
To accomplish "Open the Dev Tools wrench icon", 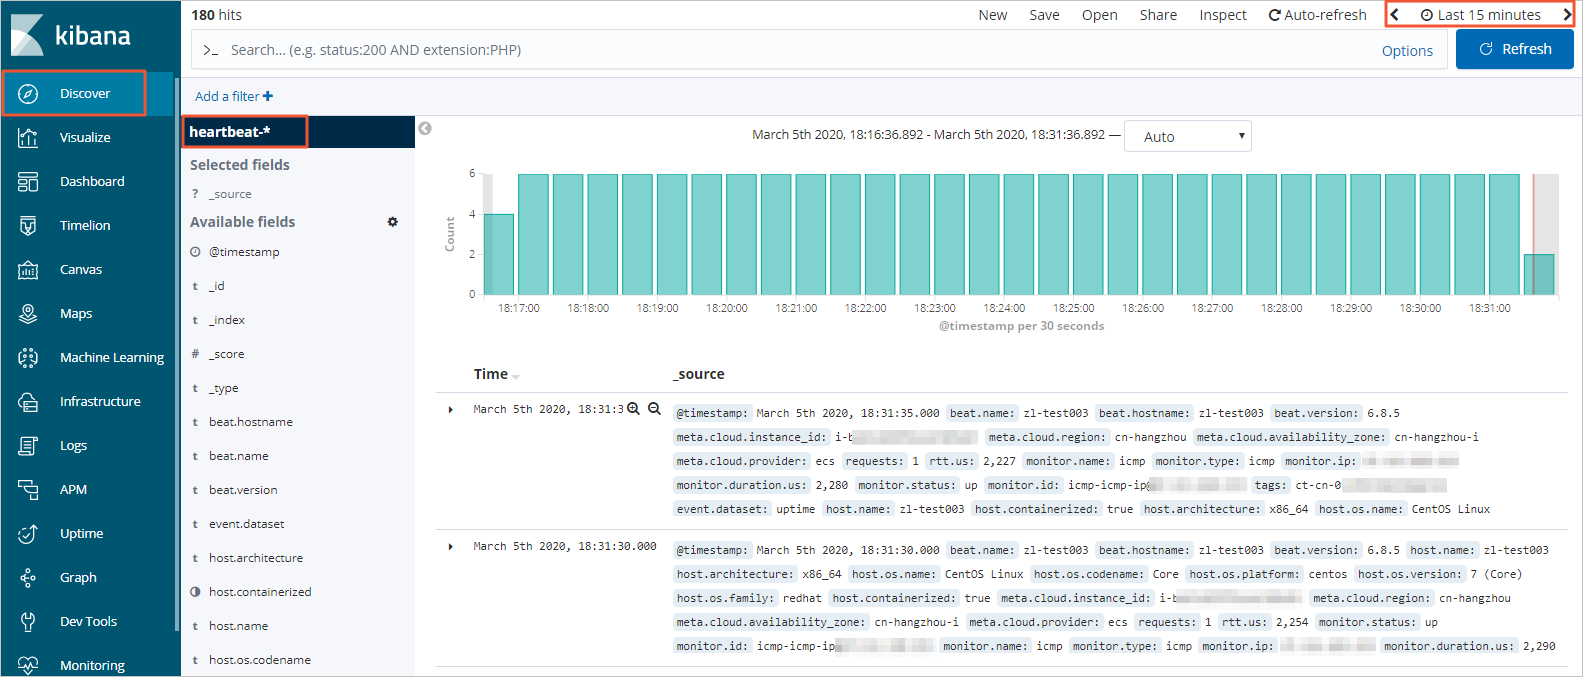I will 28,621.
